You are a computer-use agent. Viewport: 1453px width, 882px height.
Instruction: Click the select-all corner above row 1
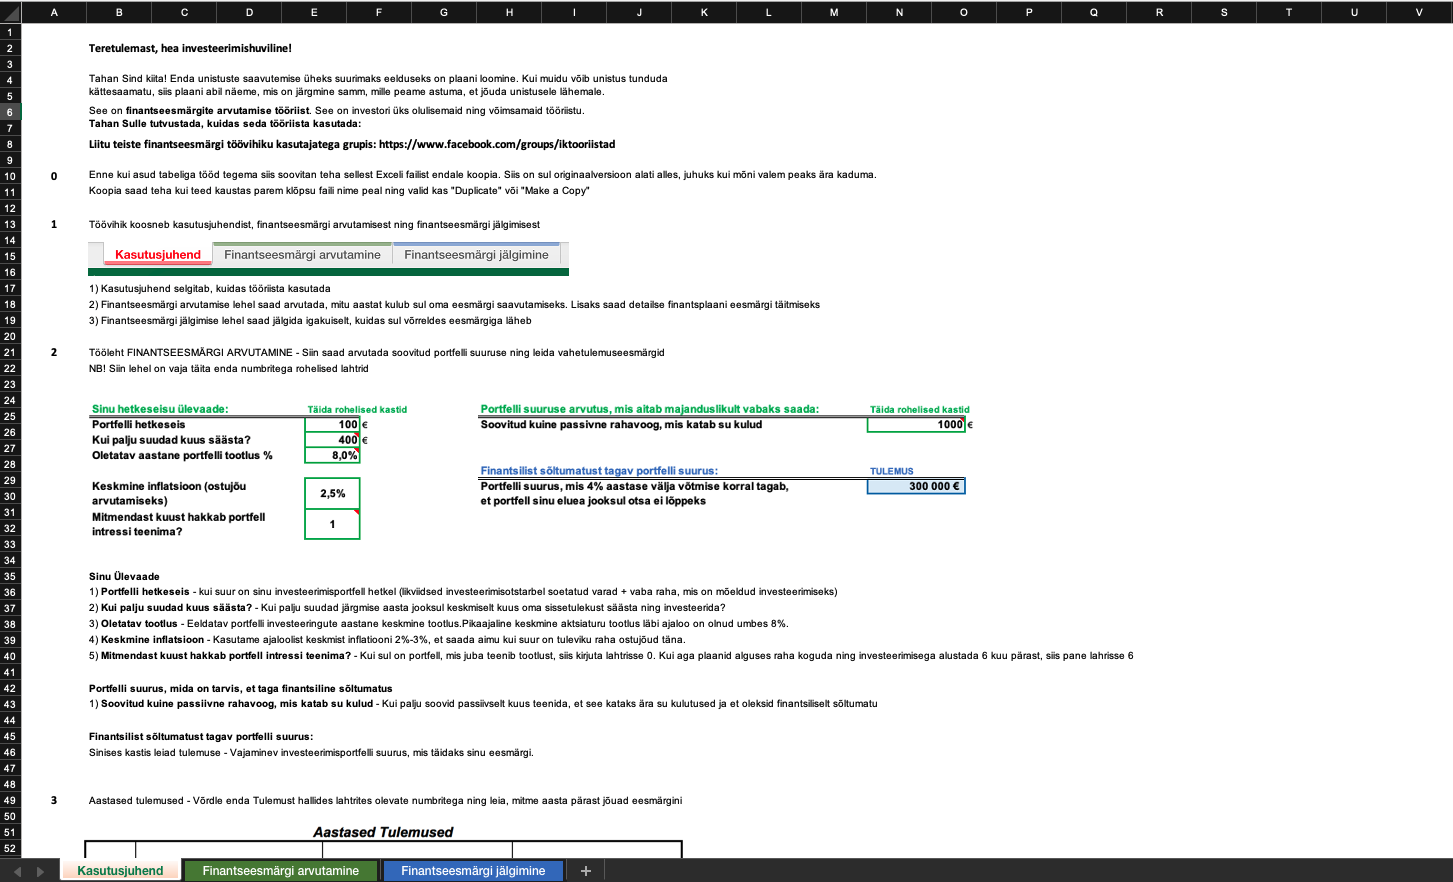pos(10,12)
